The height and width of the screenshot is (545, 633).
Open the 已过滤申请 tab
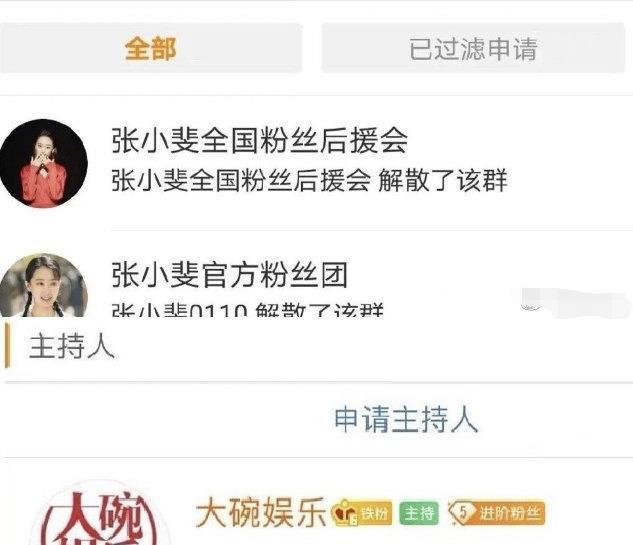pos(473,48)
